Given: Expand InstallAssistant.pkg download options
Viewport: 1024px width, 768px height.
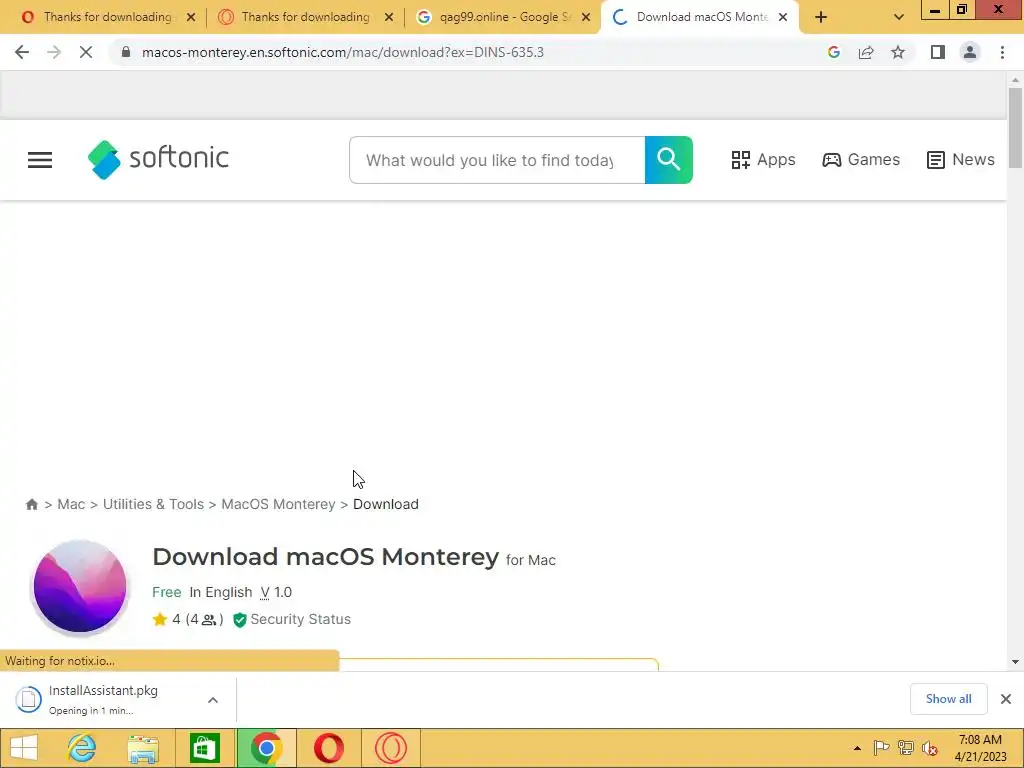Looking at the screenshot, I should pyautogui.click(x=212, y=700).
